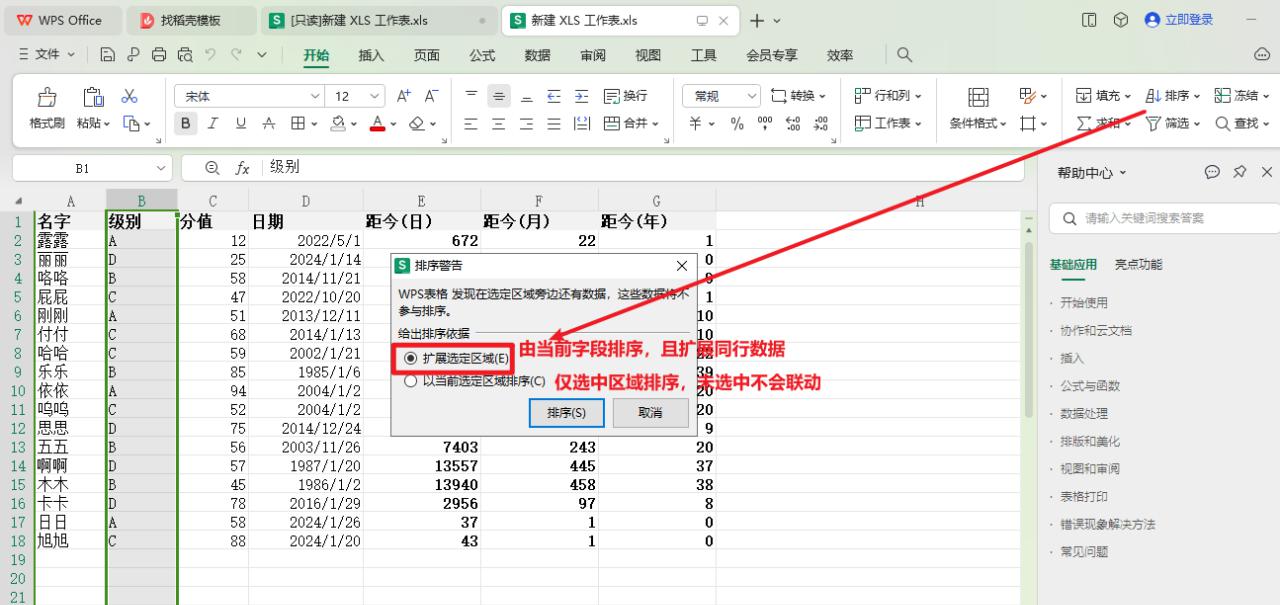
Task: Click the cell fill color bucket
Action: pos(337,124)
